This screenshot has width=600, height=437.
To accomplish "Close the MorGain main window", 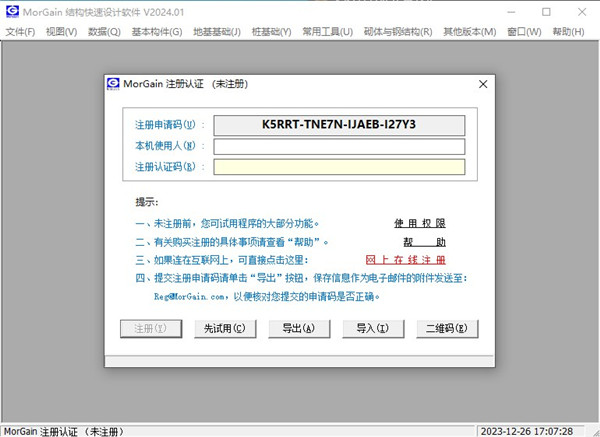I will click(x=582, y=12).
